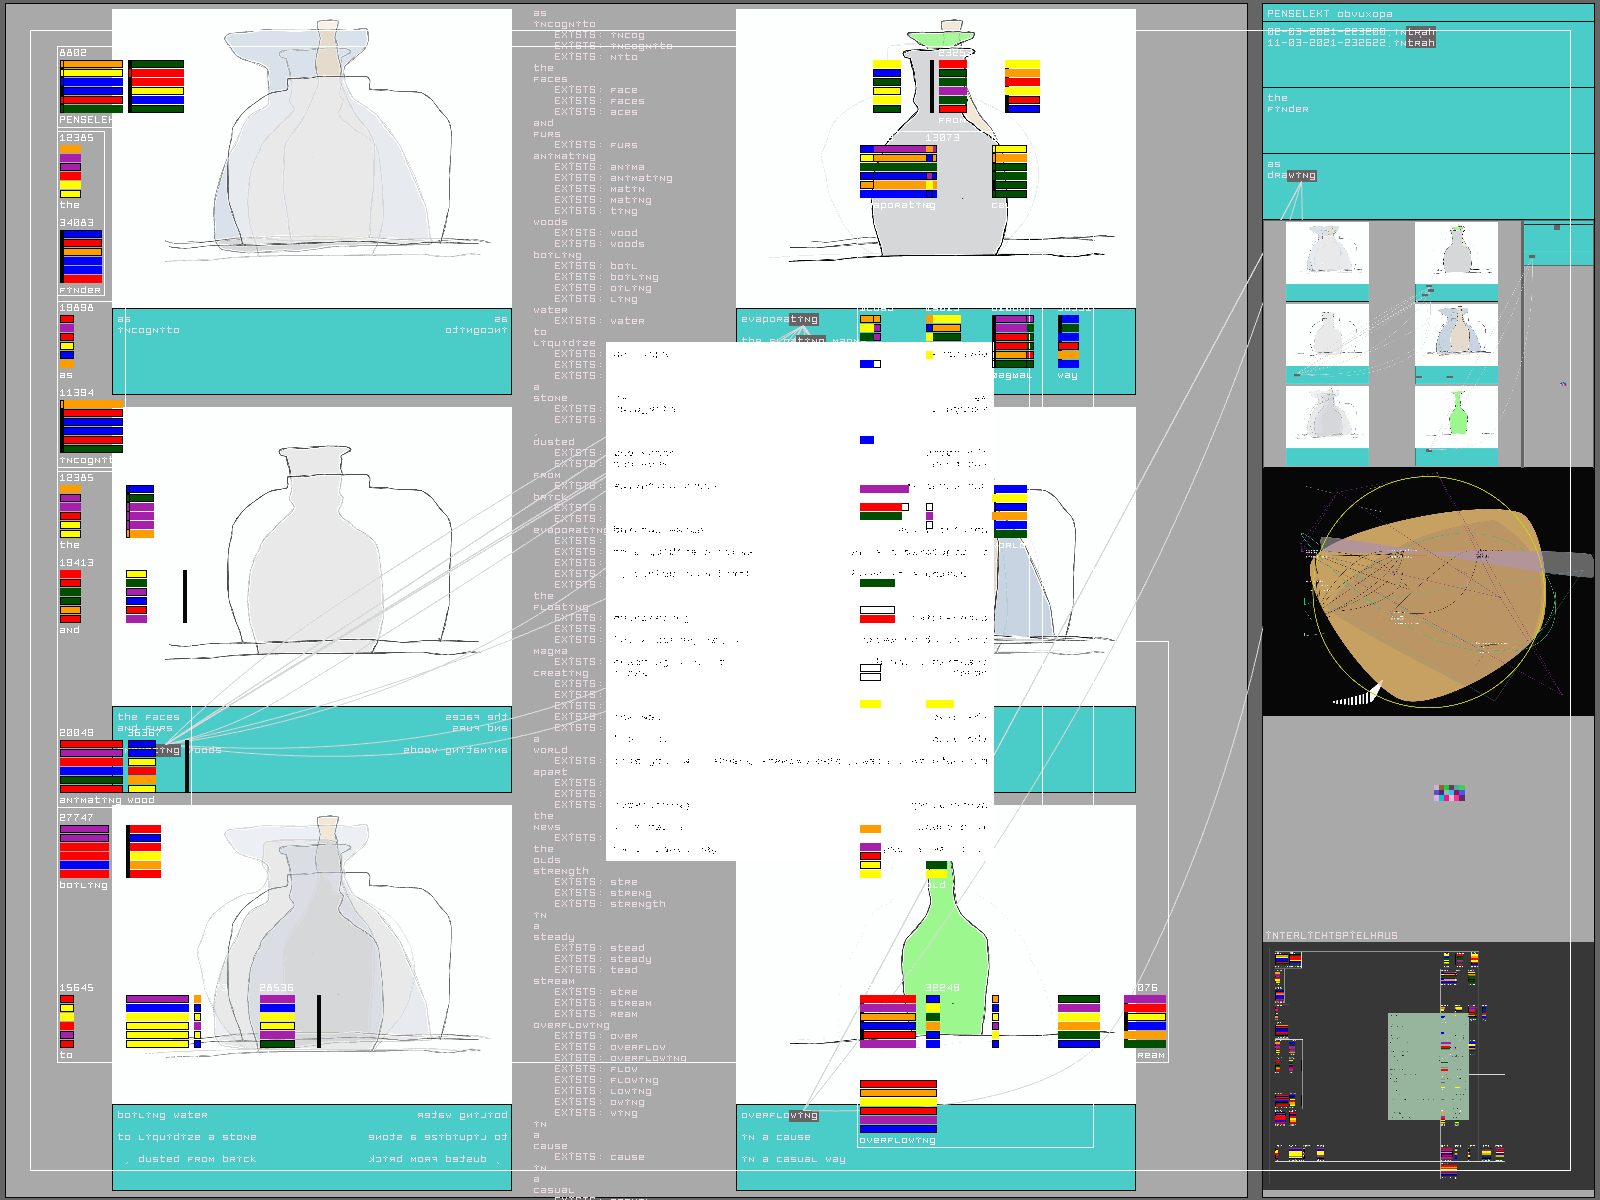Click the pixelated multicolor icon in gray panel
This screenshot has width=1600, height=1200.
pos(1449,794)
